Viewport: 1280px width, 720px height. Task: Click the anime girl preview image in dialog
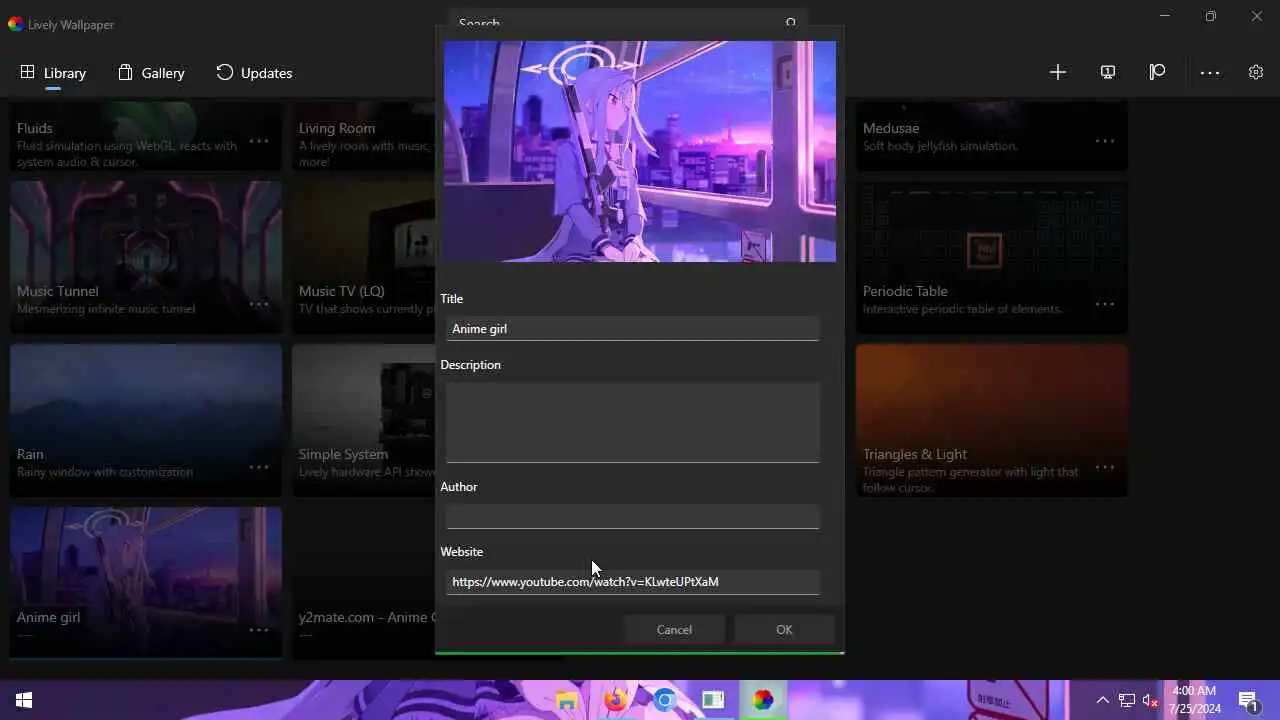pyautogui.click(x=640, y=151)
